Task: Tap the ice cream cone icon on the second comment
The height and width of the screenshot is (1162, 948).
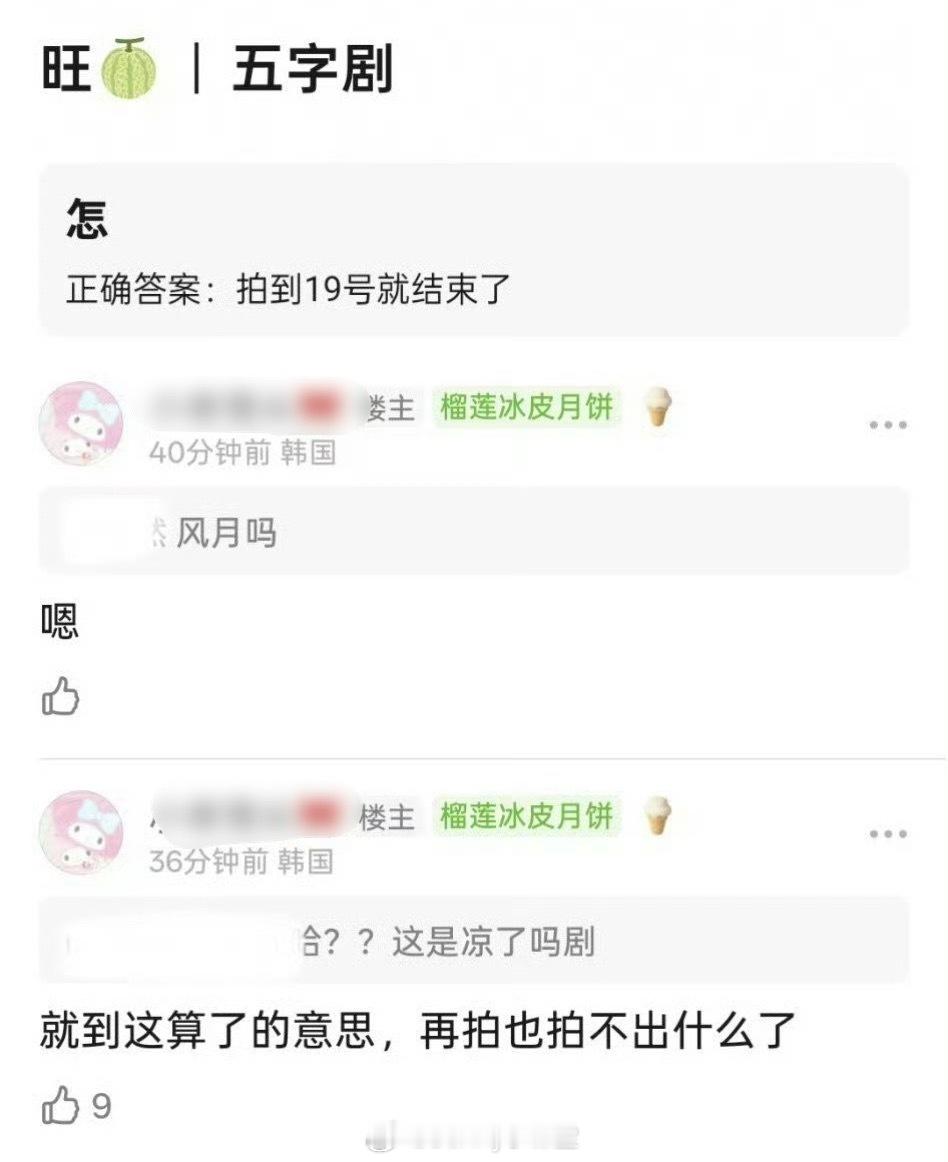Action: point(657,816)
